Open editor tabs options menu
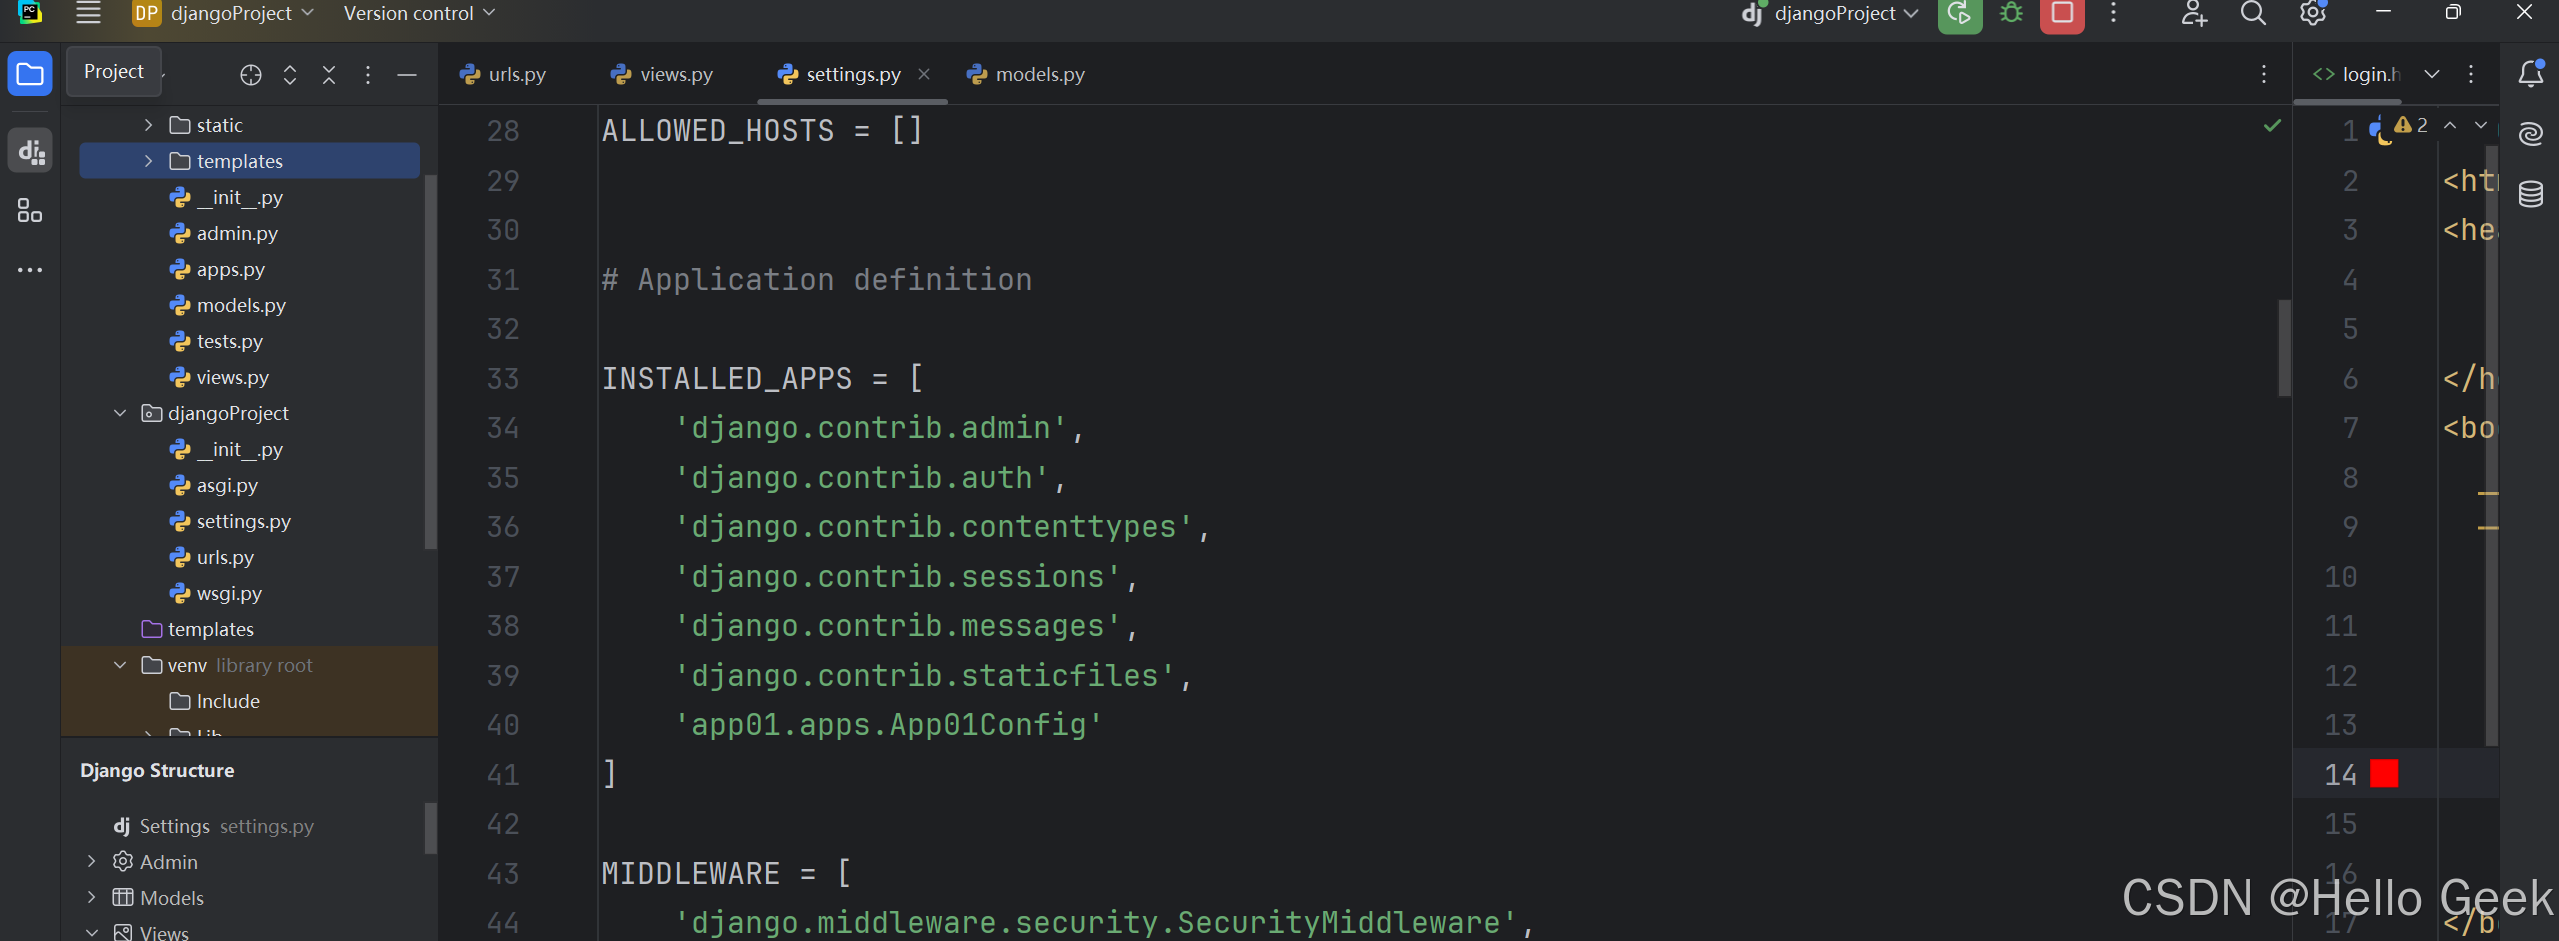The image size is (2559, 941). tap(2264, 74)
